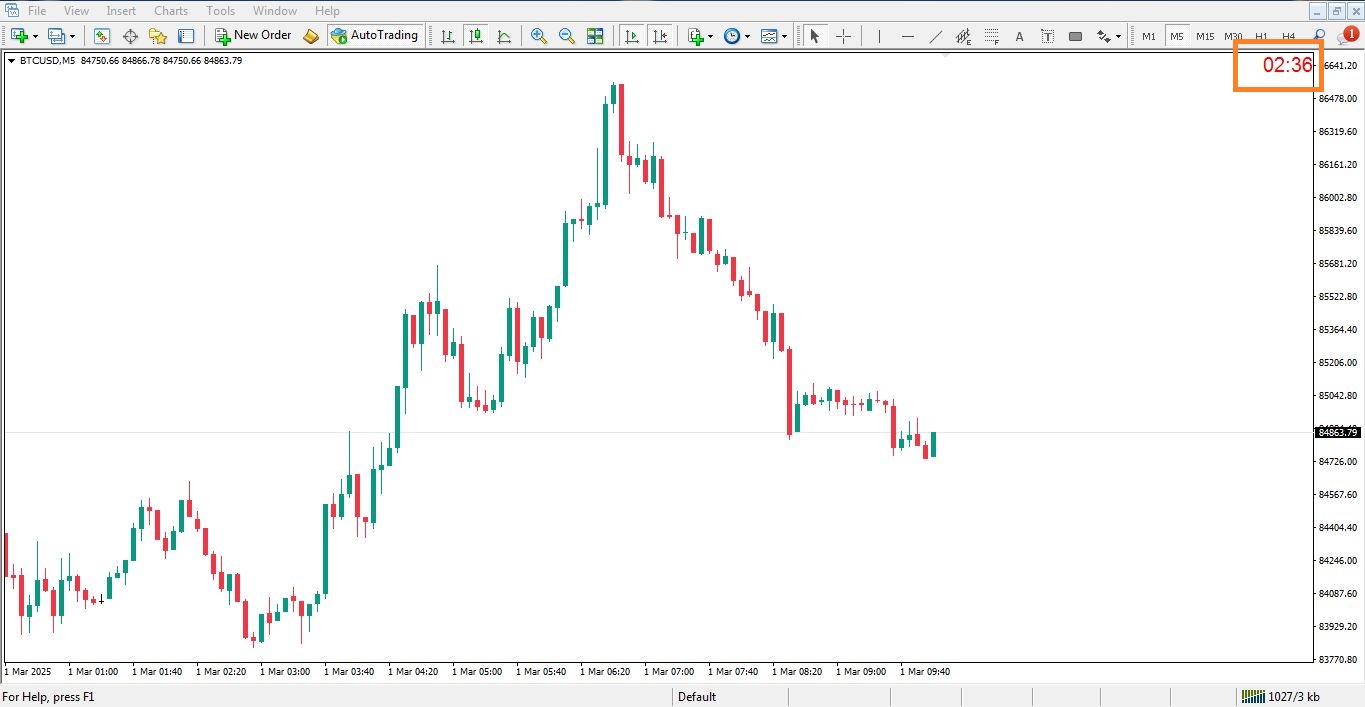The image size is (1365, 707).
Task: Open the Help menu
Action: coord(327,11)
